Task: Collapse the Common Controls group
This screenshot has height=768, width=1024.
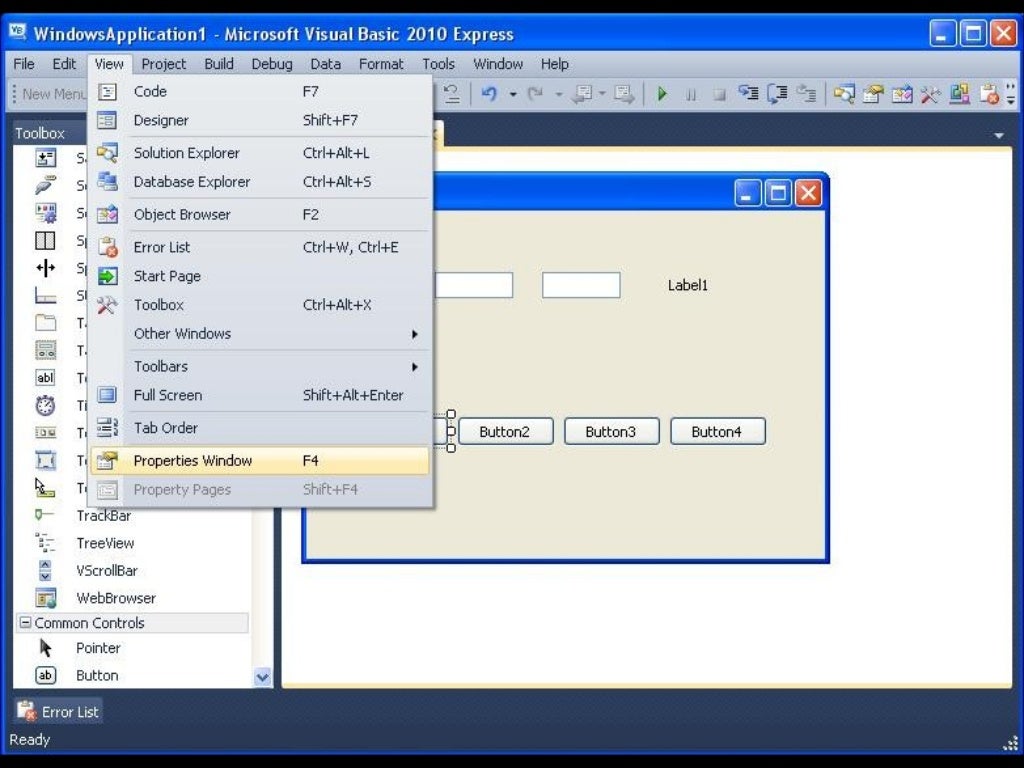Action: tap(25, 622)
